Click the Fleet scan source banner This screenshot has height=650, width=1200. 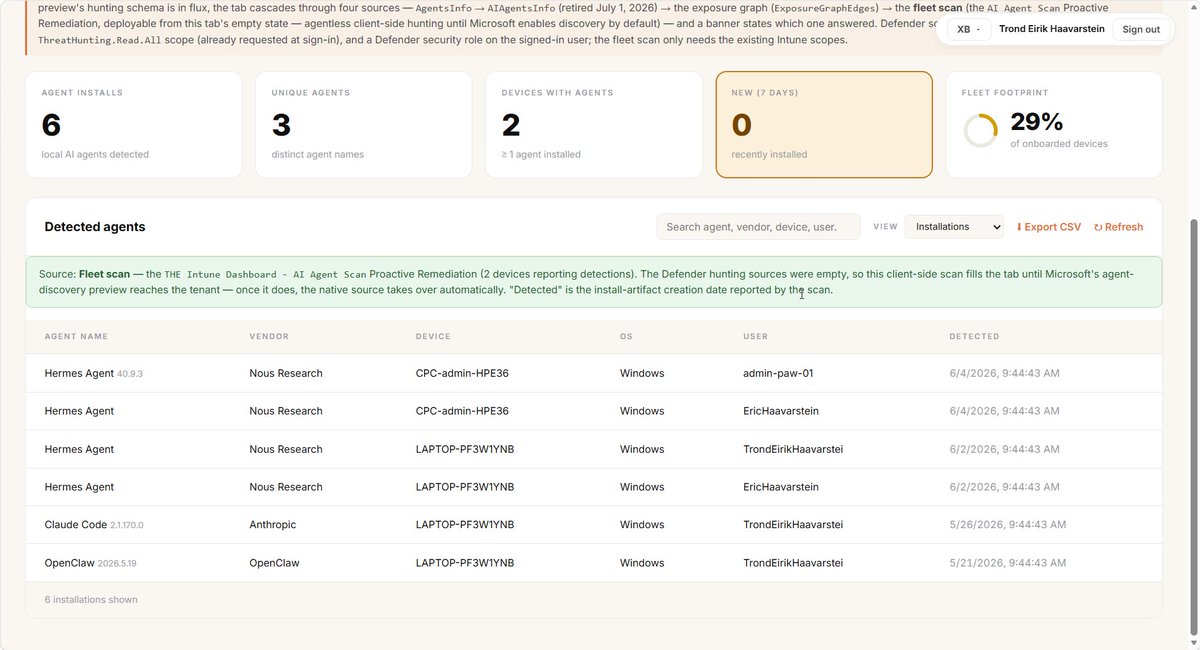594,282
